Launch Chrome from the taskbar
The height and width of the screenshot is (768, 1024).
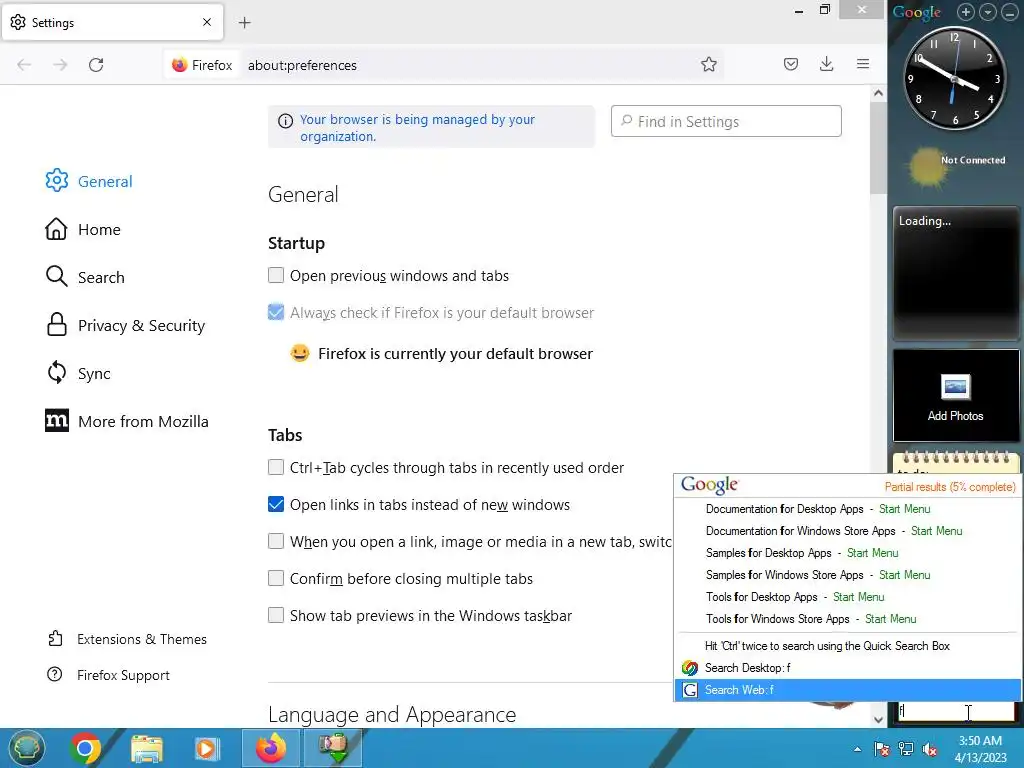click(86, 748)
